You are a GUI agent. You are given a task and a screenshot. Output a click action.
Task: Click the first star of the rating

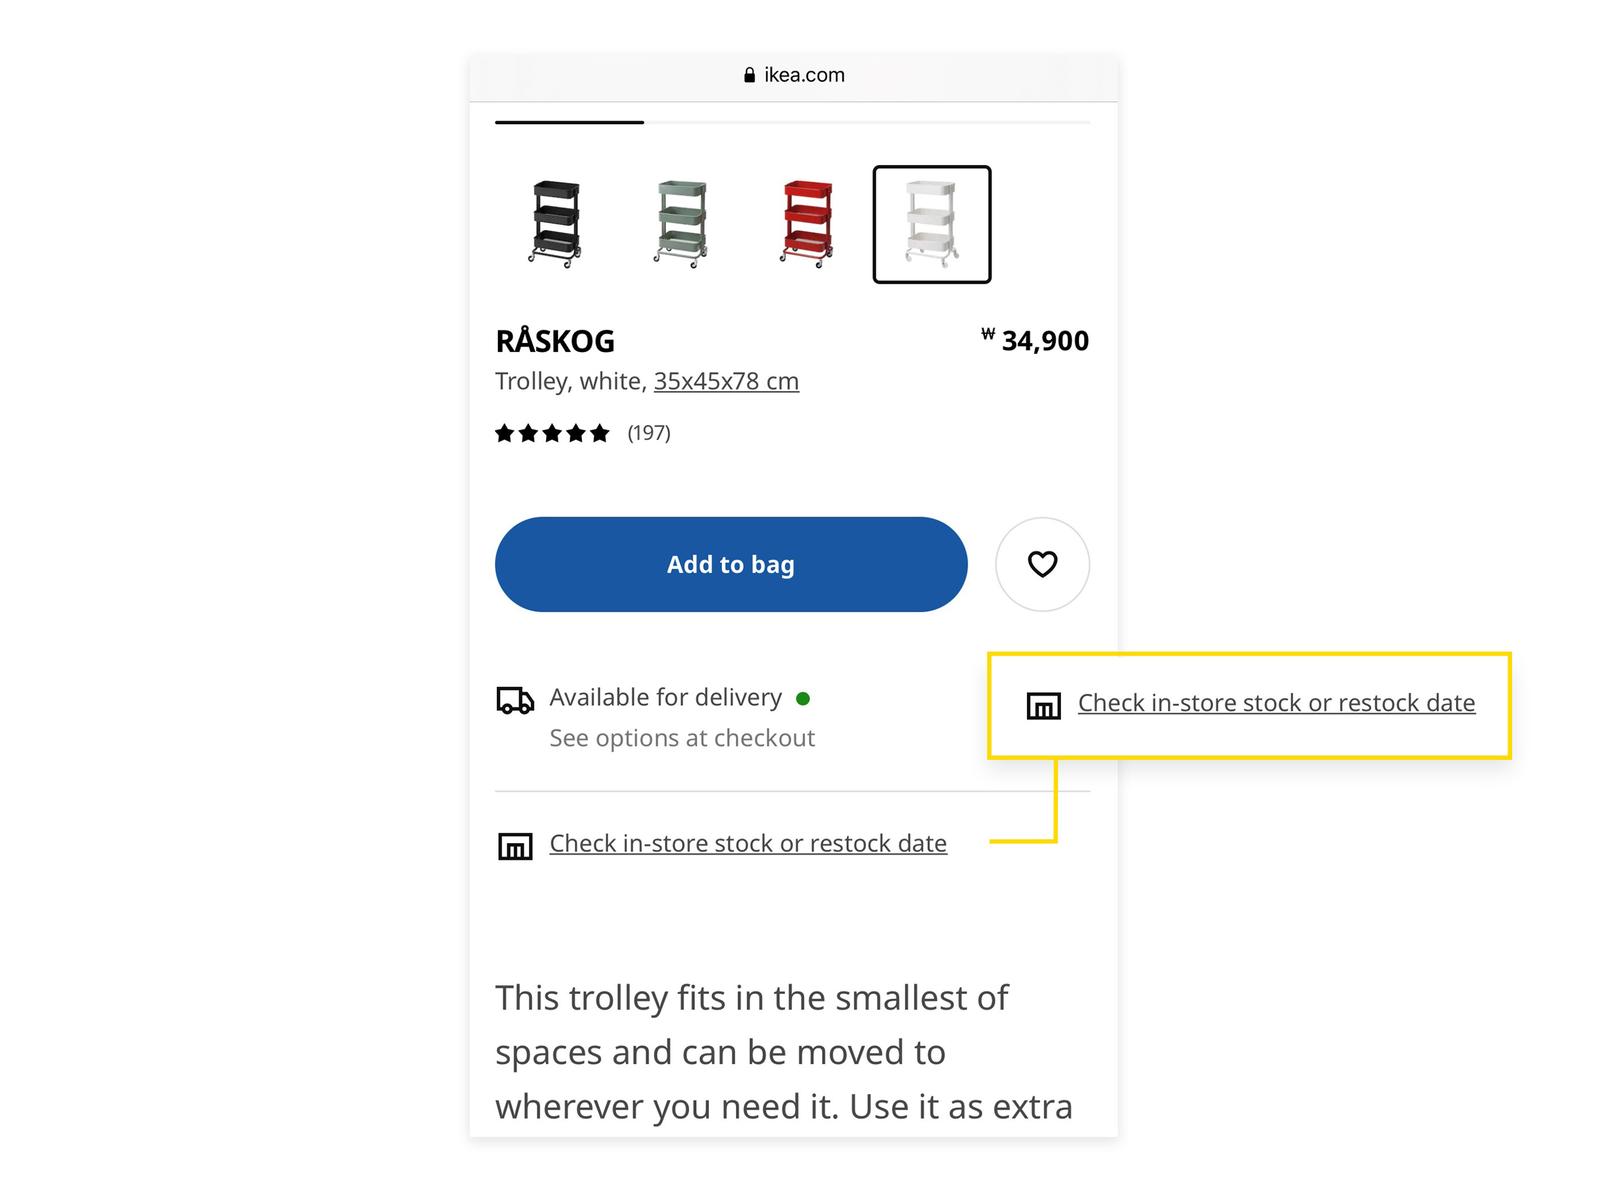pyautogui.click(x=506, y=432)
